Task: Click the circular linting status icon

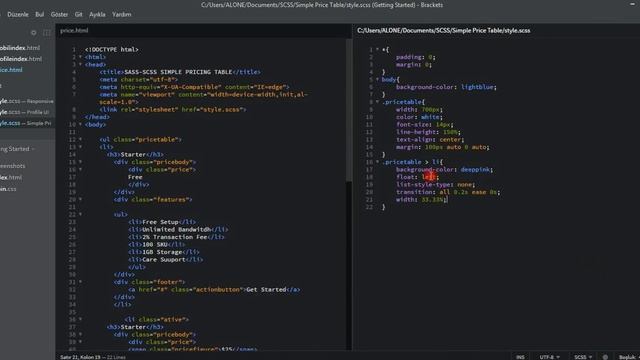Action: click(605, 357)
